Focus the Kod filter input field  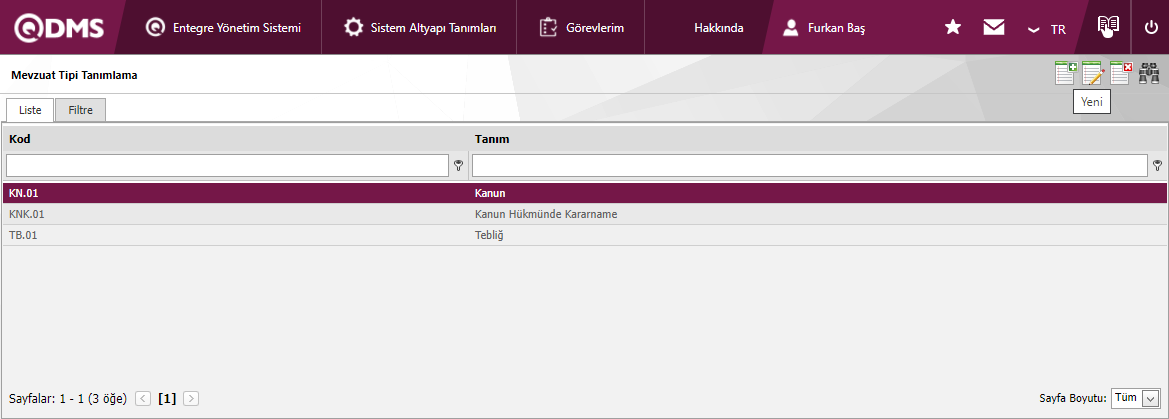227,166
